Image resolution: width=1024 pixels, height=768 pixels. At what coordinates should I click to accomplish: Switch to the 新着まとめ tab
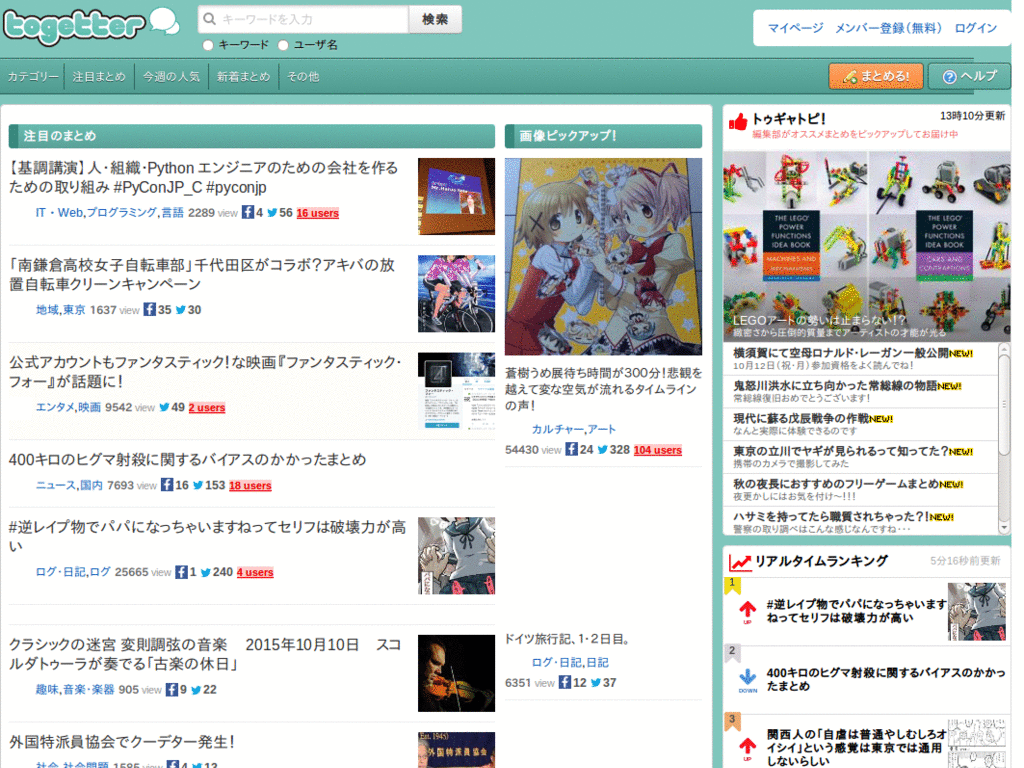(242, 76)
